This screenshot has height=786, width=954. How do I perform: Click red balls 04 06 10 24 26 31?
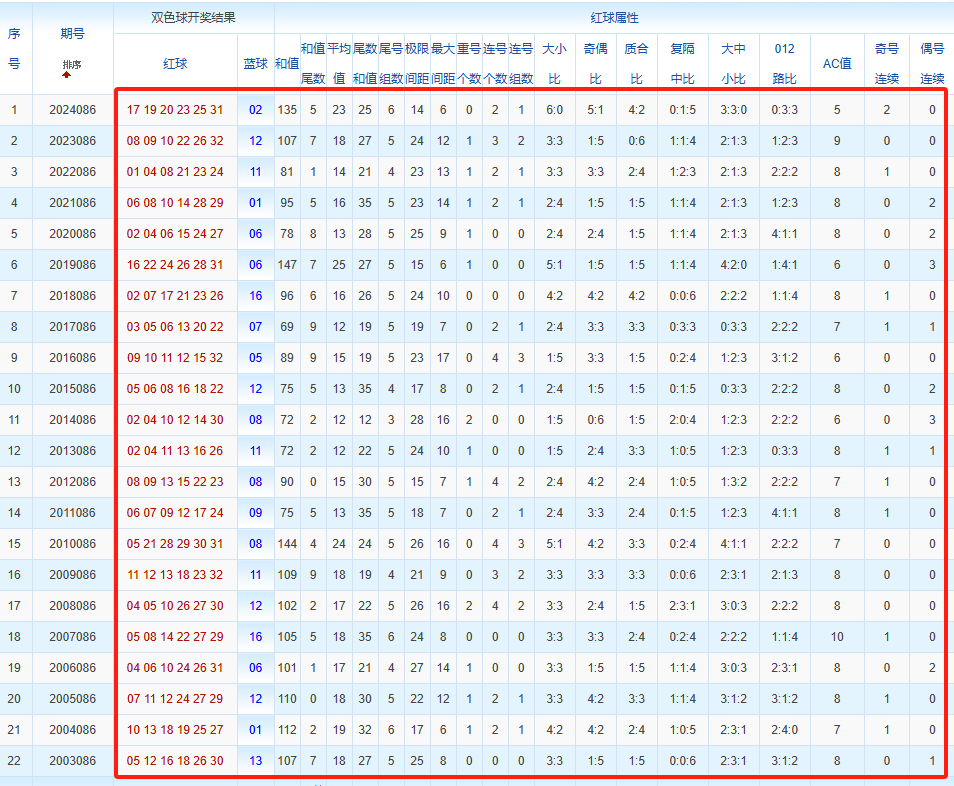coord(175,669)
